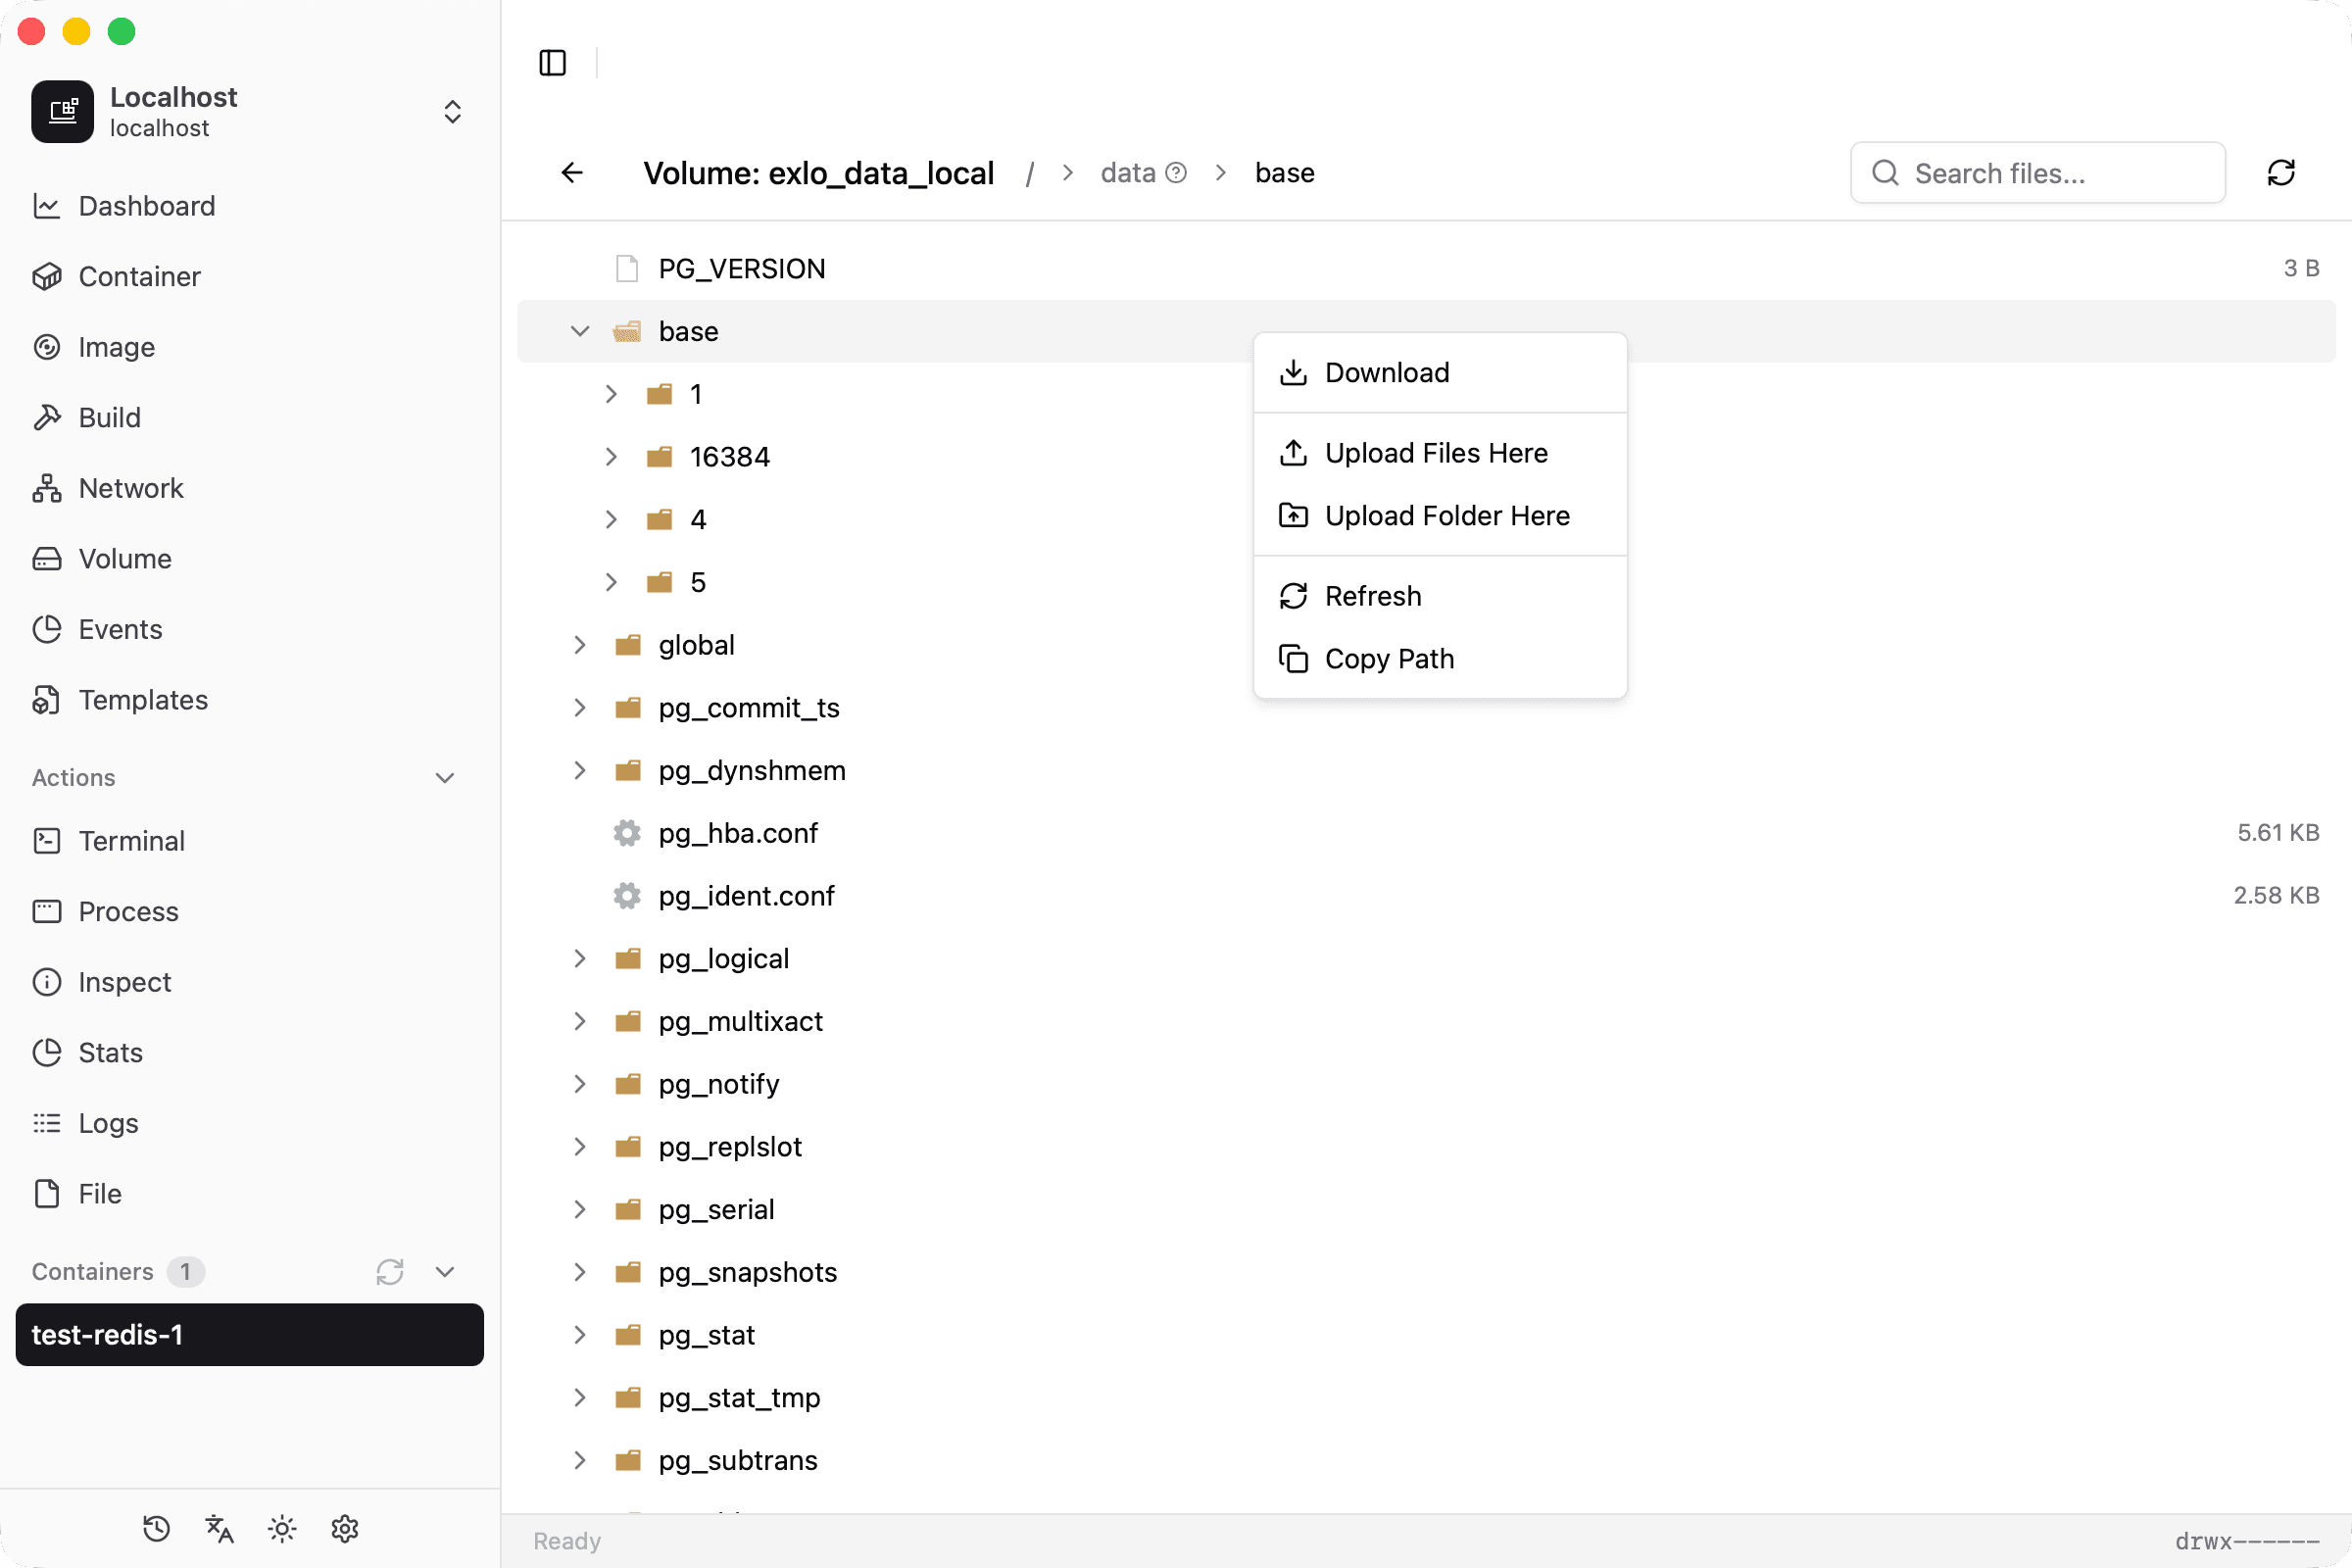Select Download from the context menu

pos(1386,372)
